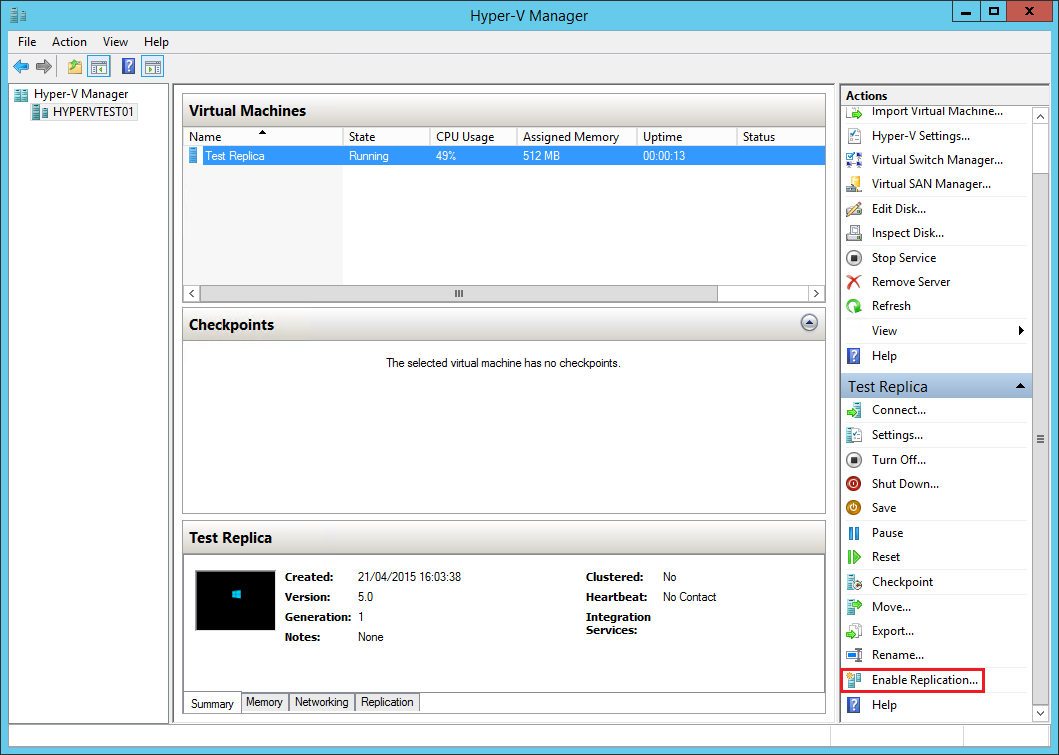Viewport: 1059px width, 755px height.
Task: Click the Turn Off icon
Action: click(x=854, y=460)
